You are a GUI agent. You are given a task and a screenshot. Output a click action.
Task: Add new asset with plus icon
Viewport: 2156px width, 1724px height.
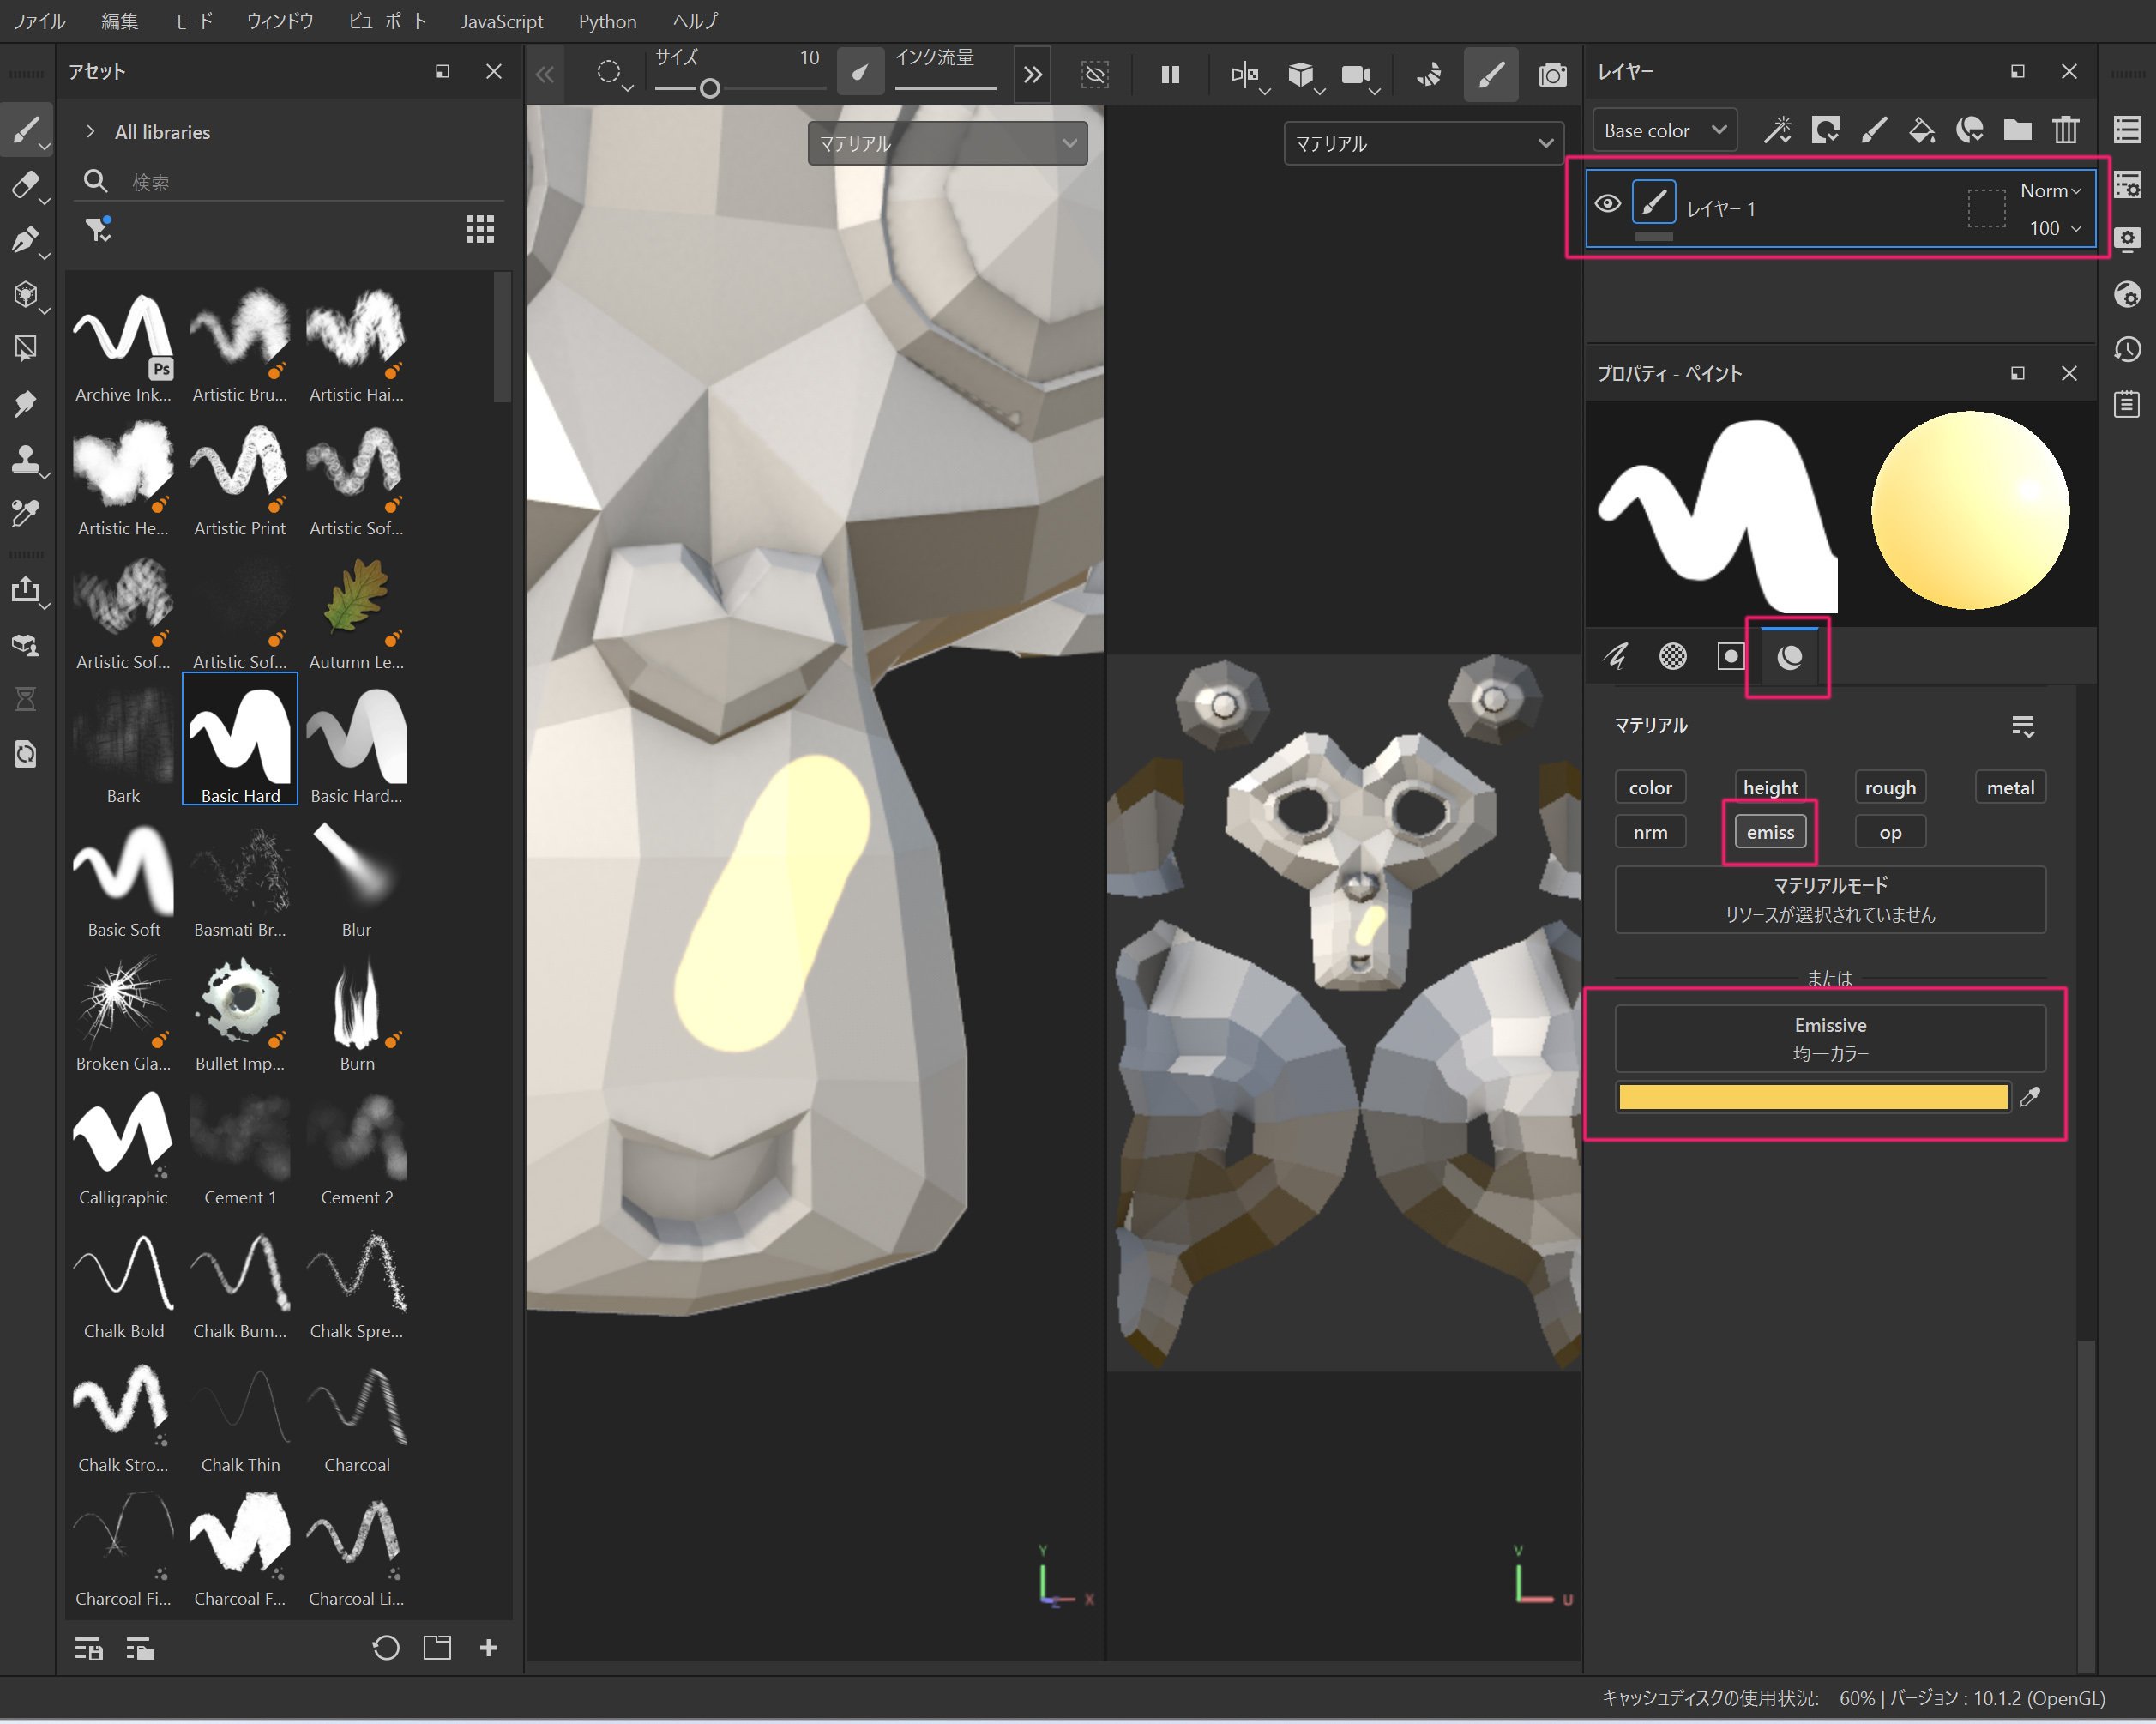(489, 1647)
